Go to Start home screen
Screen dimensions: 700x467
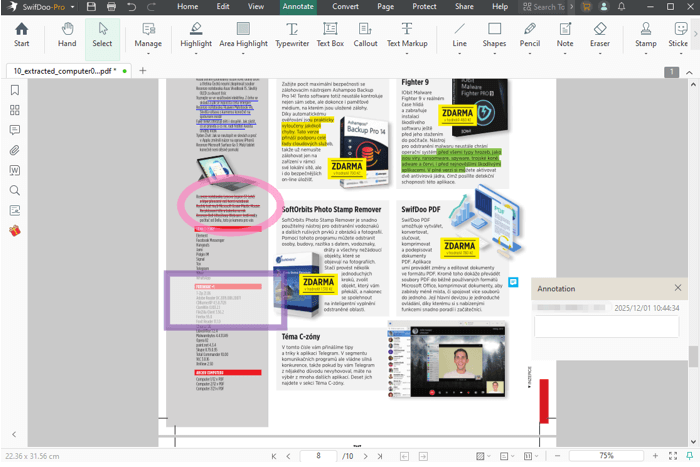[21, 35]
